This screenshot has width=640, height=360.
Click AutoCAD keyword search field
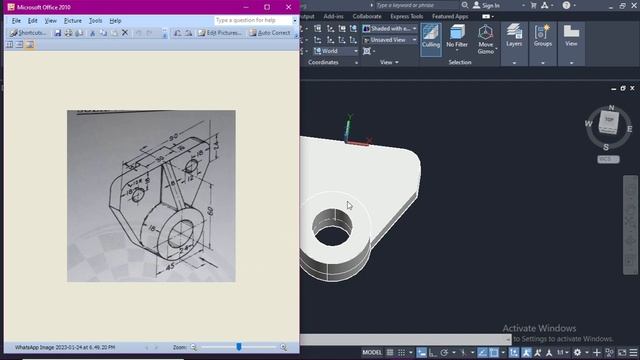click(416, 5)
